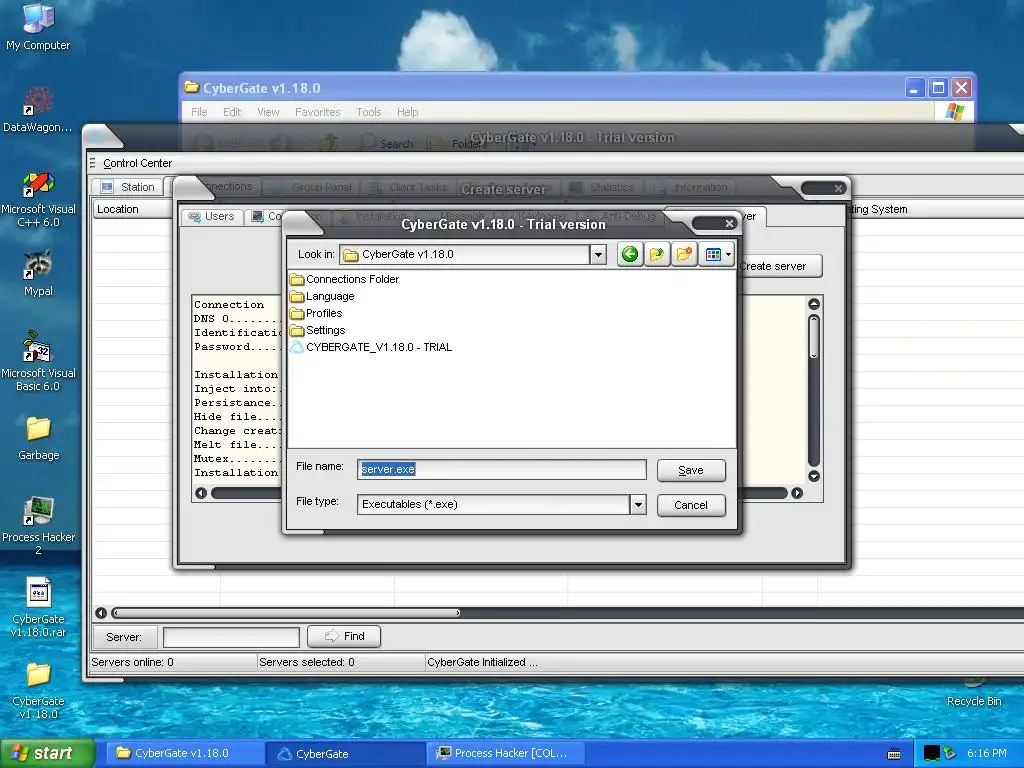Click the Cancel button in Save dialog
The image size is (1024, 768).
pyautogui.click(x=691, y=505)
